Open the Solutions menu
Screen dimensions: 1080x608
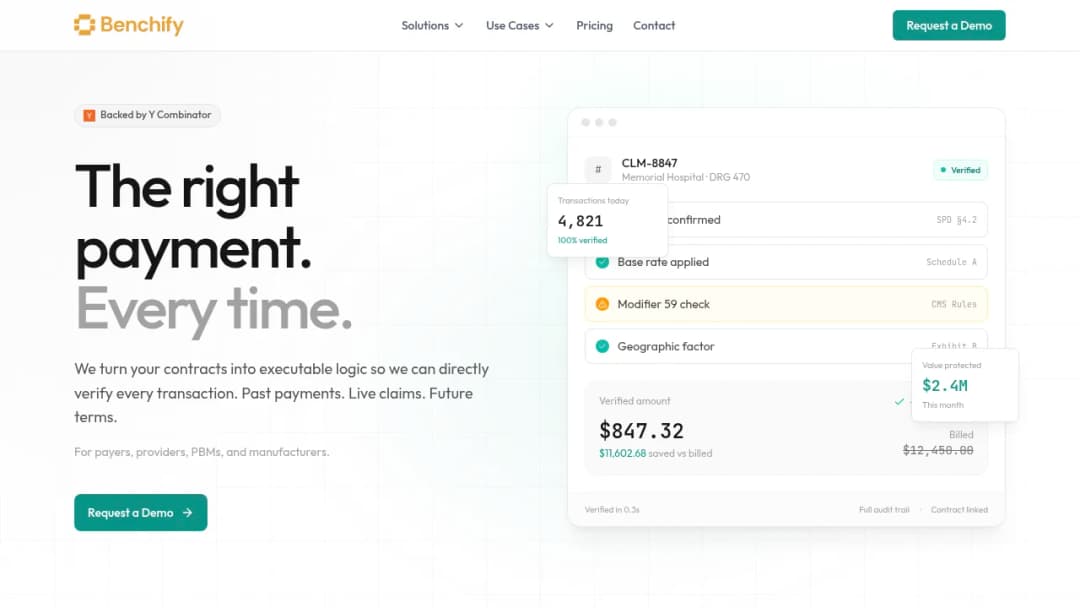pos(433,25)
